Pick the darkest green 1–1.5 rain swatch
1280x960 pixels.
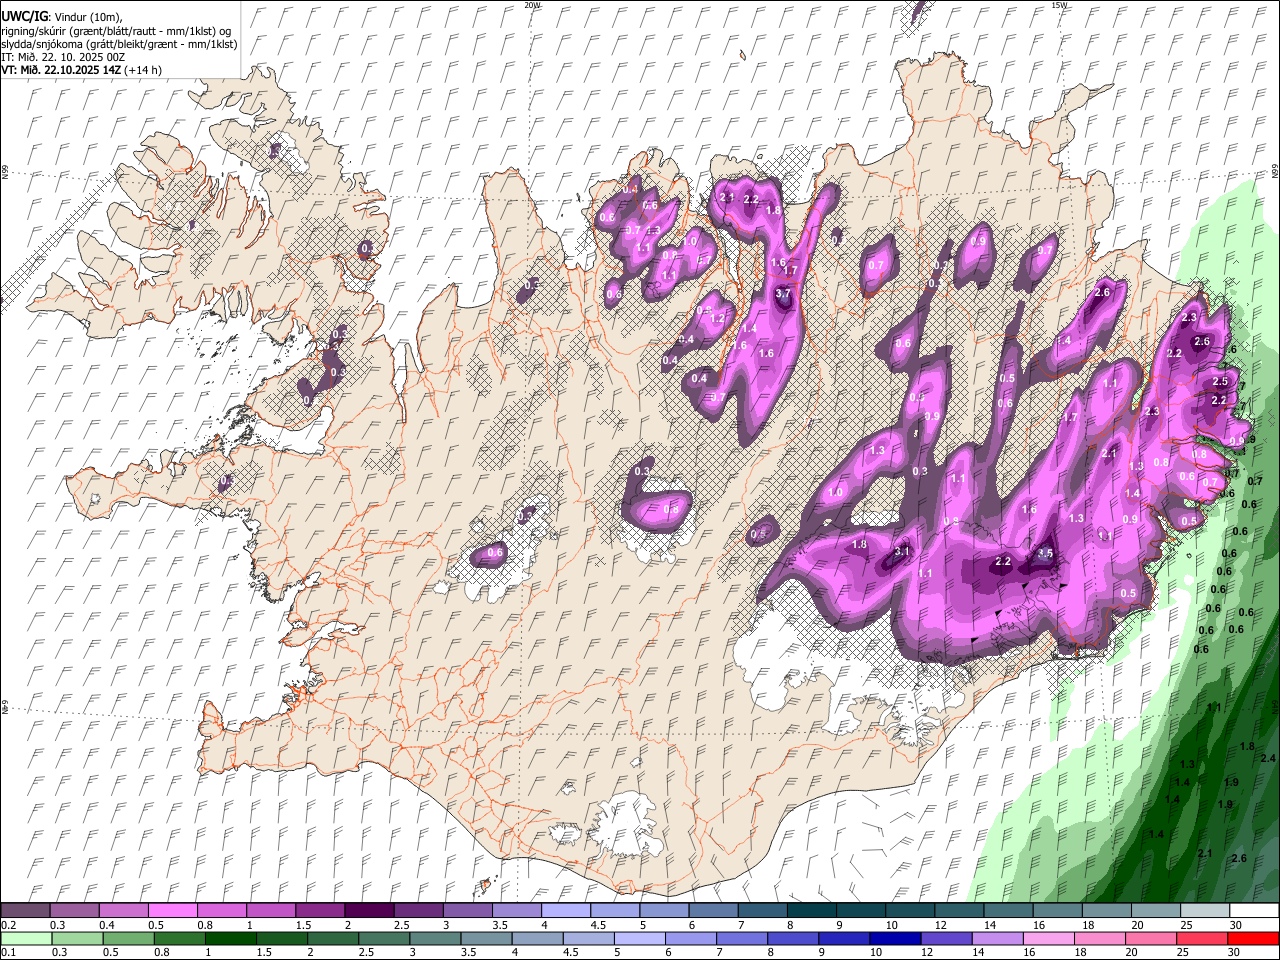pos(230,938)
